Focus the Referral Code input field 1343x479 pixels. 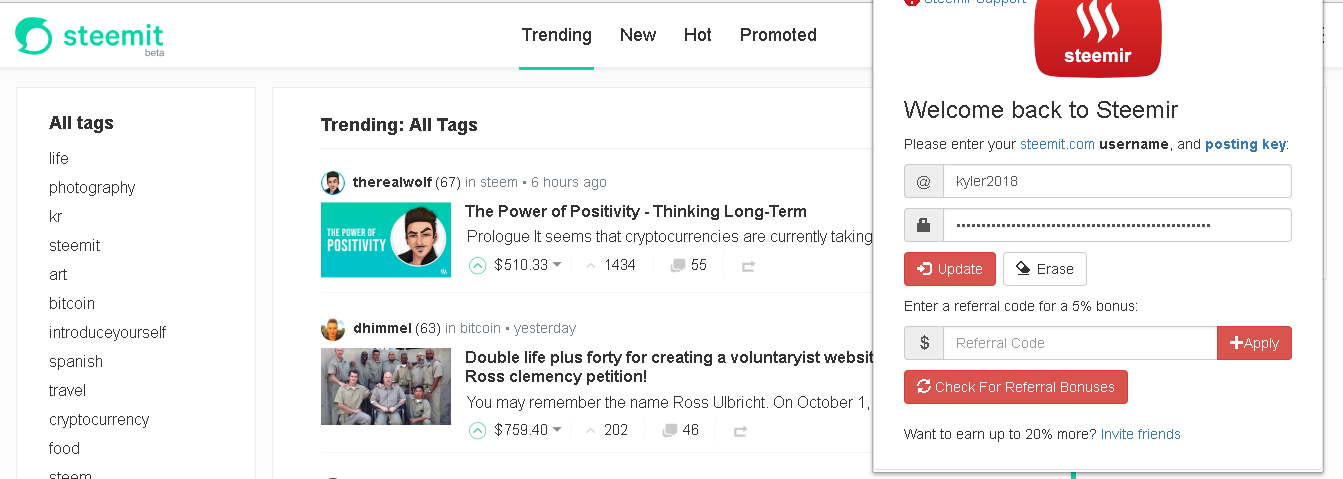(x=1079, y=343)
